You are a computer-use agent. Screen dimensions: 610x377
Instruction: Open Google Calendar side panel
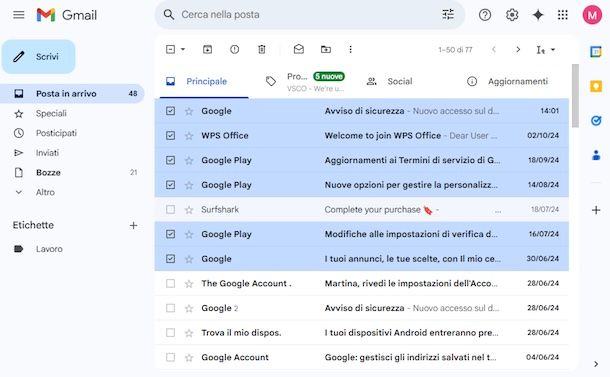(x=596, y=51)
